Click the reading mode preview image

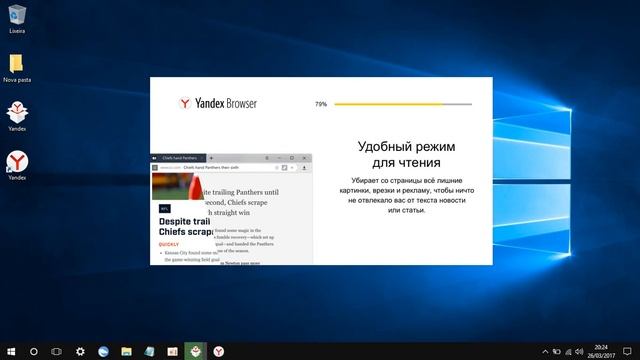click(x=231, y=209)
